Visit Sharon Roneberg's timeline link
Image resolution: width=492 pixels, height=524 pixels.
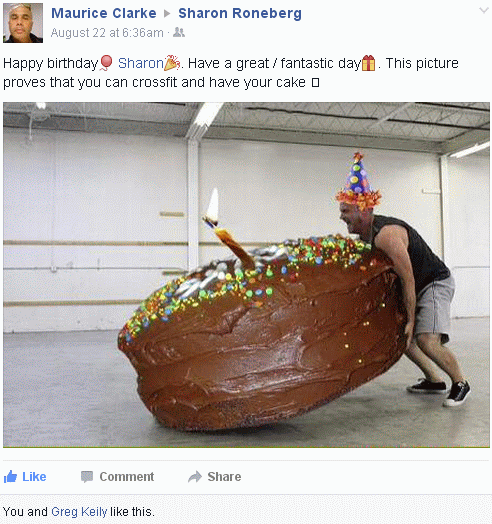click(240, 13)
